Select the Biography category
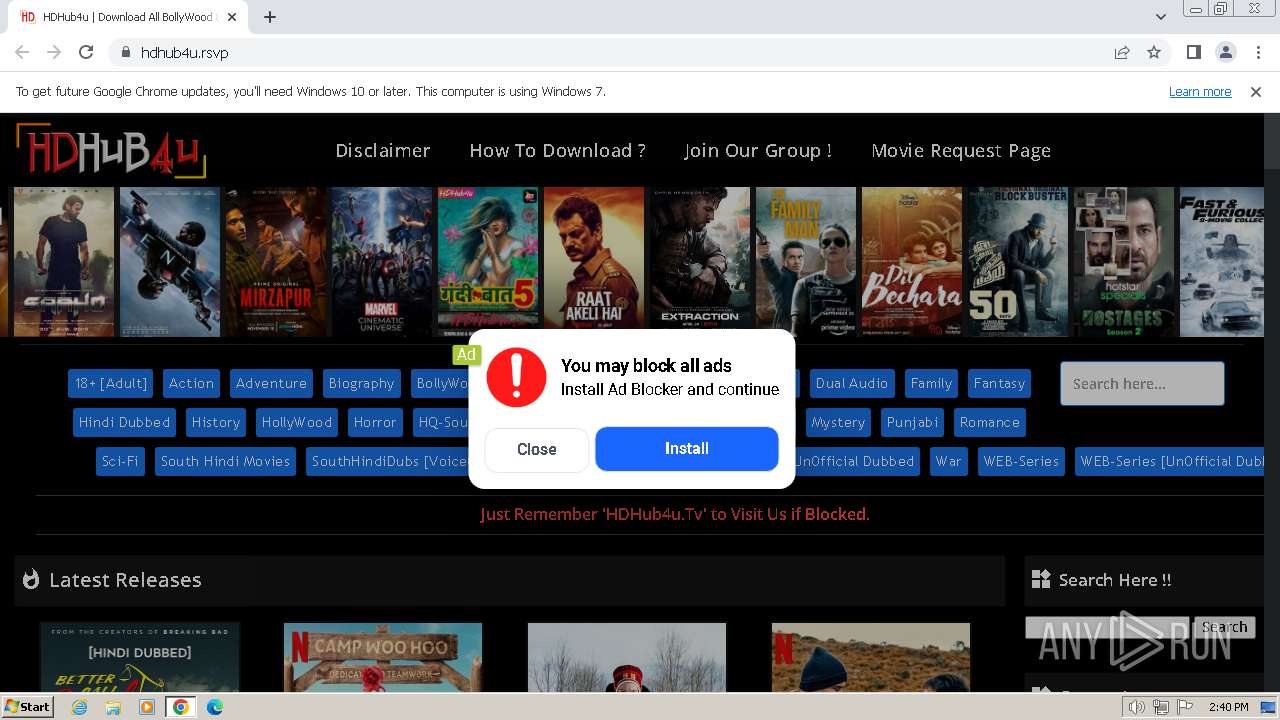The width and height of the screenshot is (1280, 720). (361, 383)
